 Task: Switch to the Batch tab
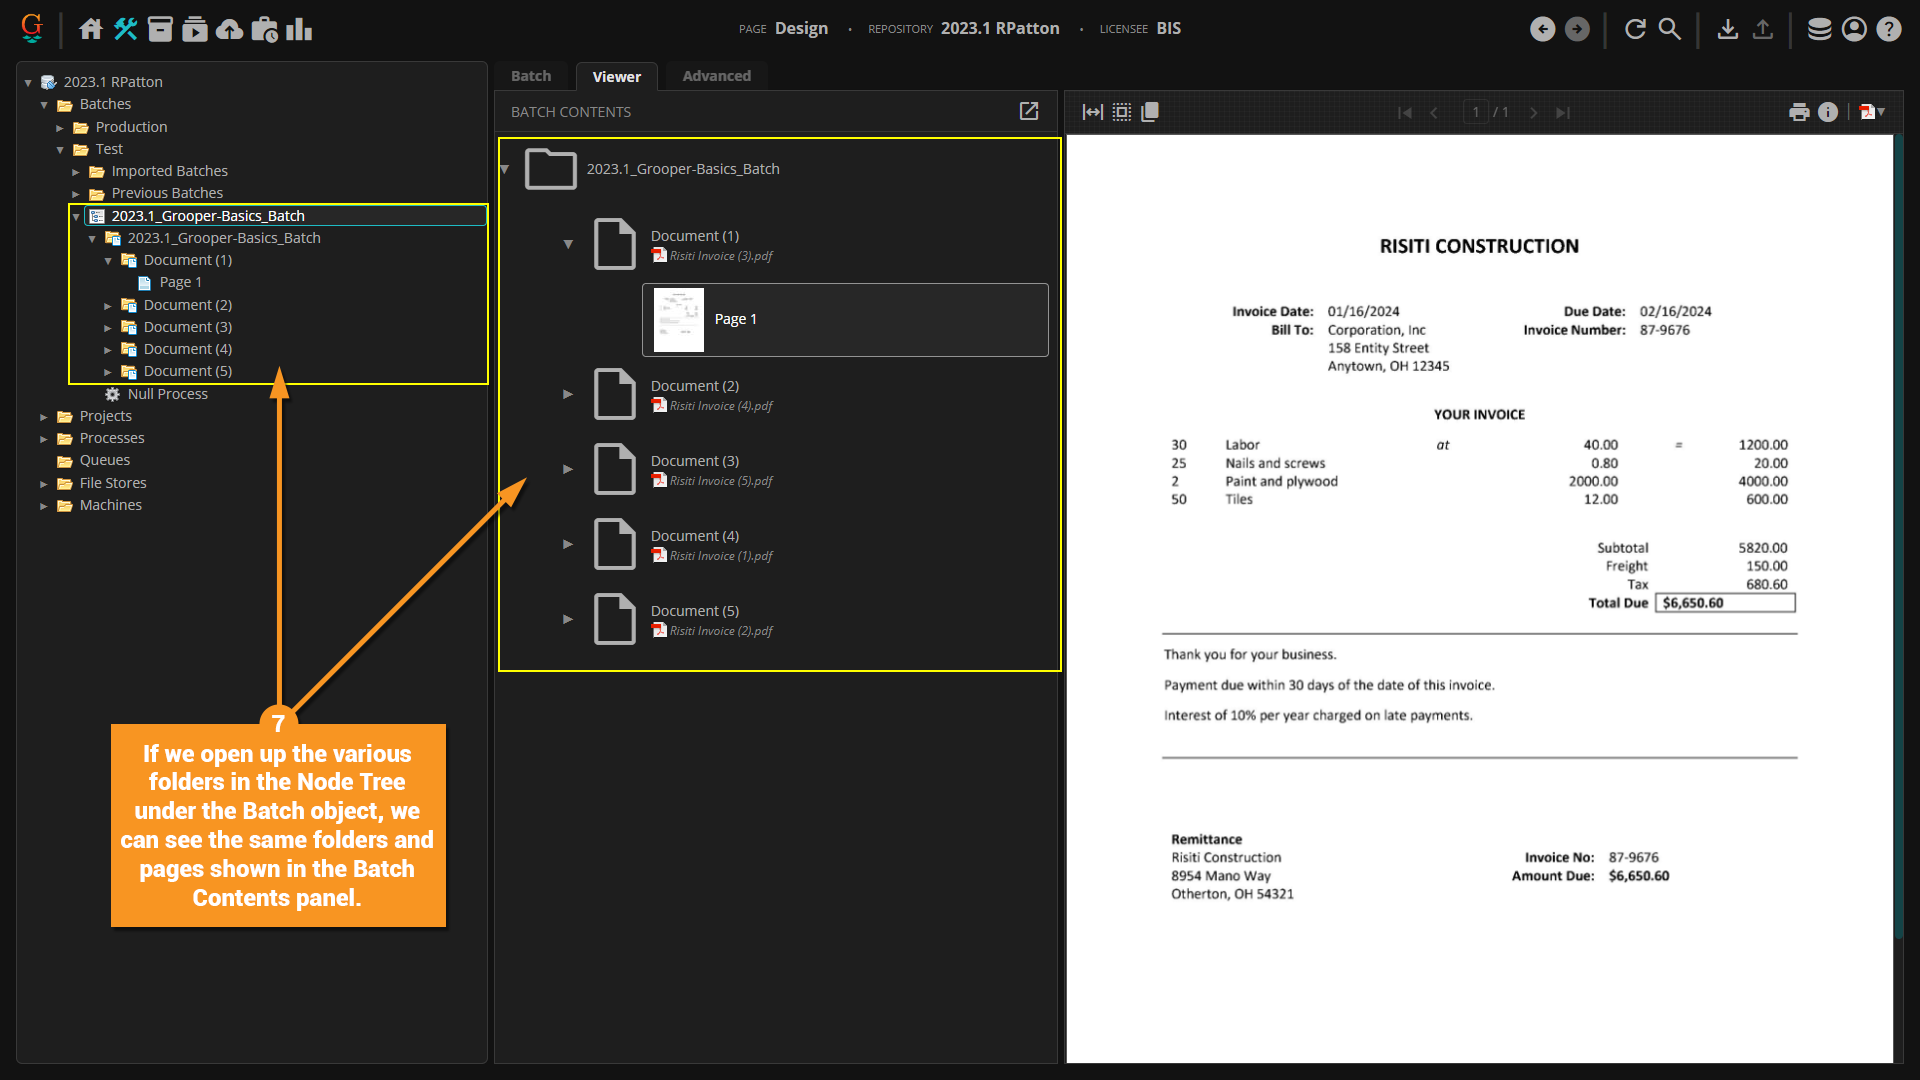point(531,76)
